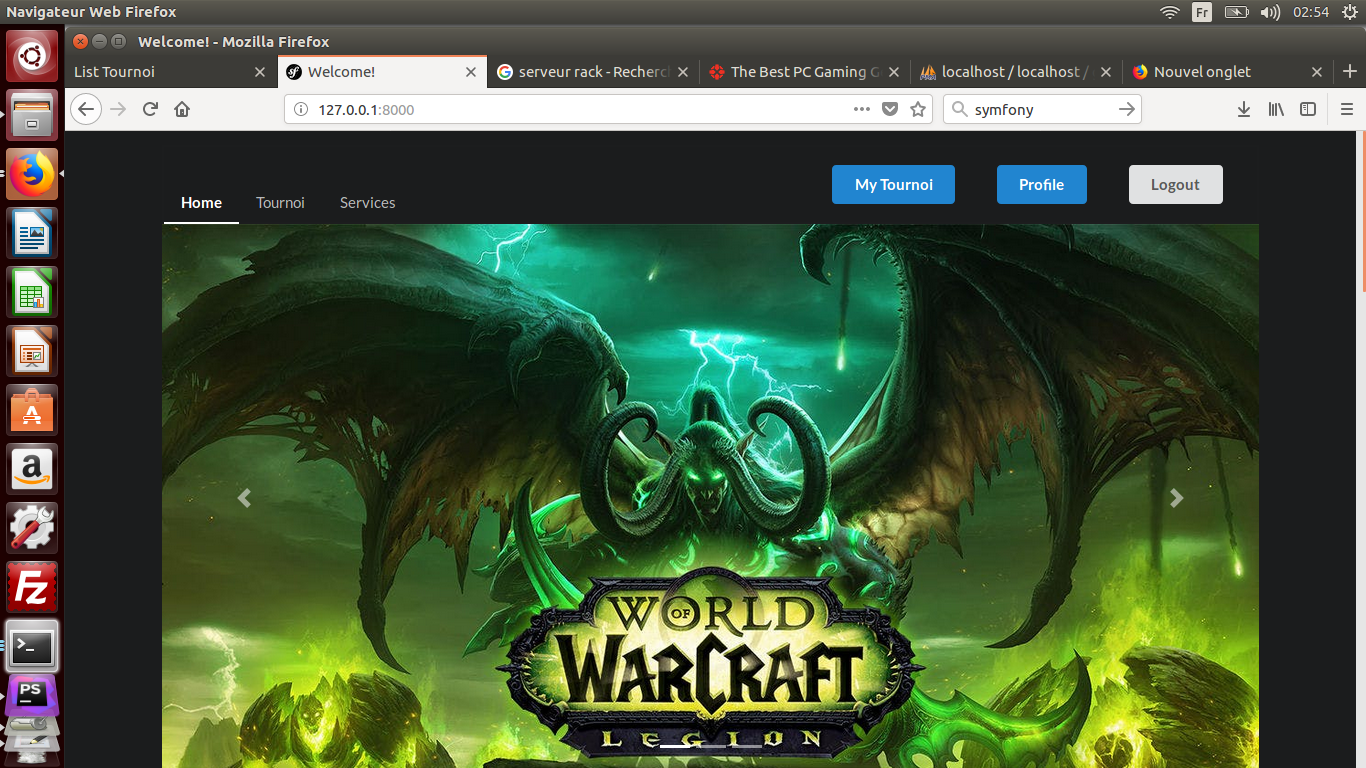Open page actions three-dot menu

pos(862,109)
